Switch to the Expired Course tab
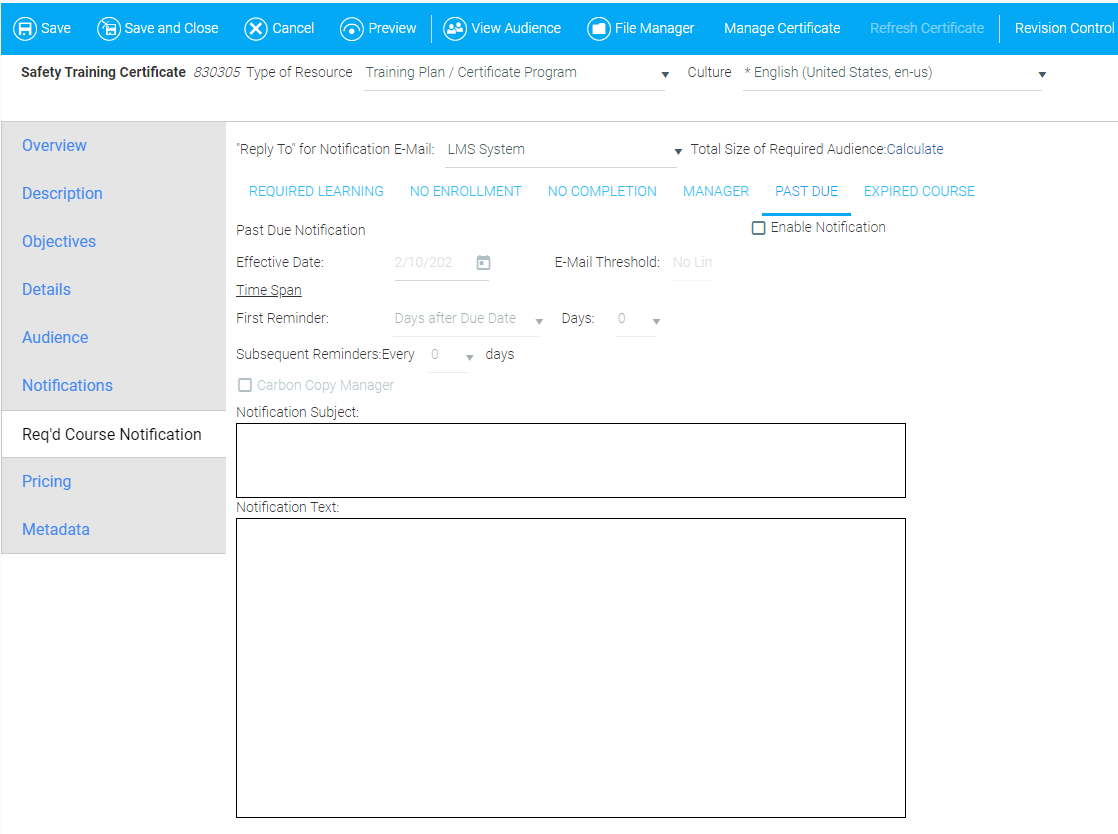Image resolution: width=1118 pixels, height=834 pixels. click(x=919, y=191)
